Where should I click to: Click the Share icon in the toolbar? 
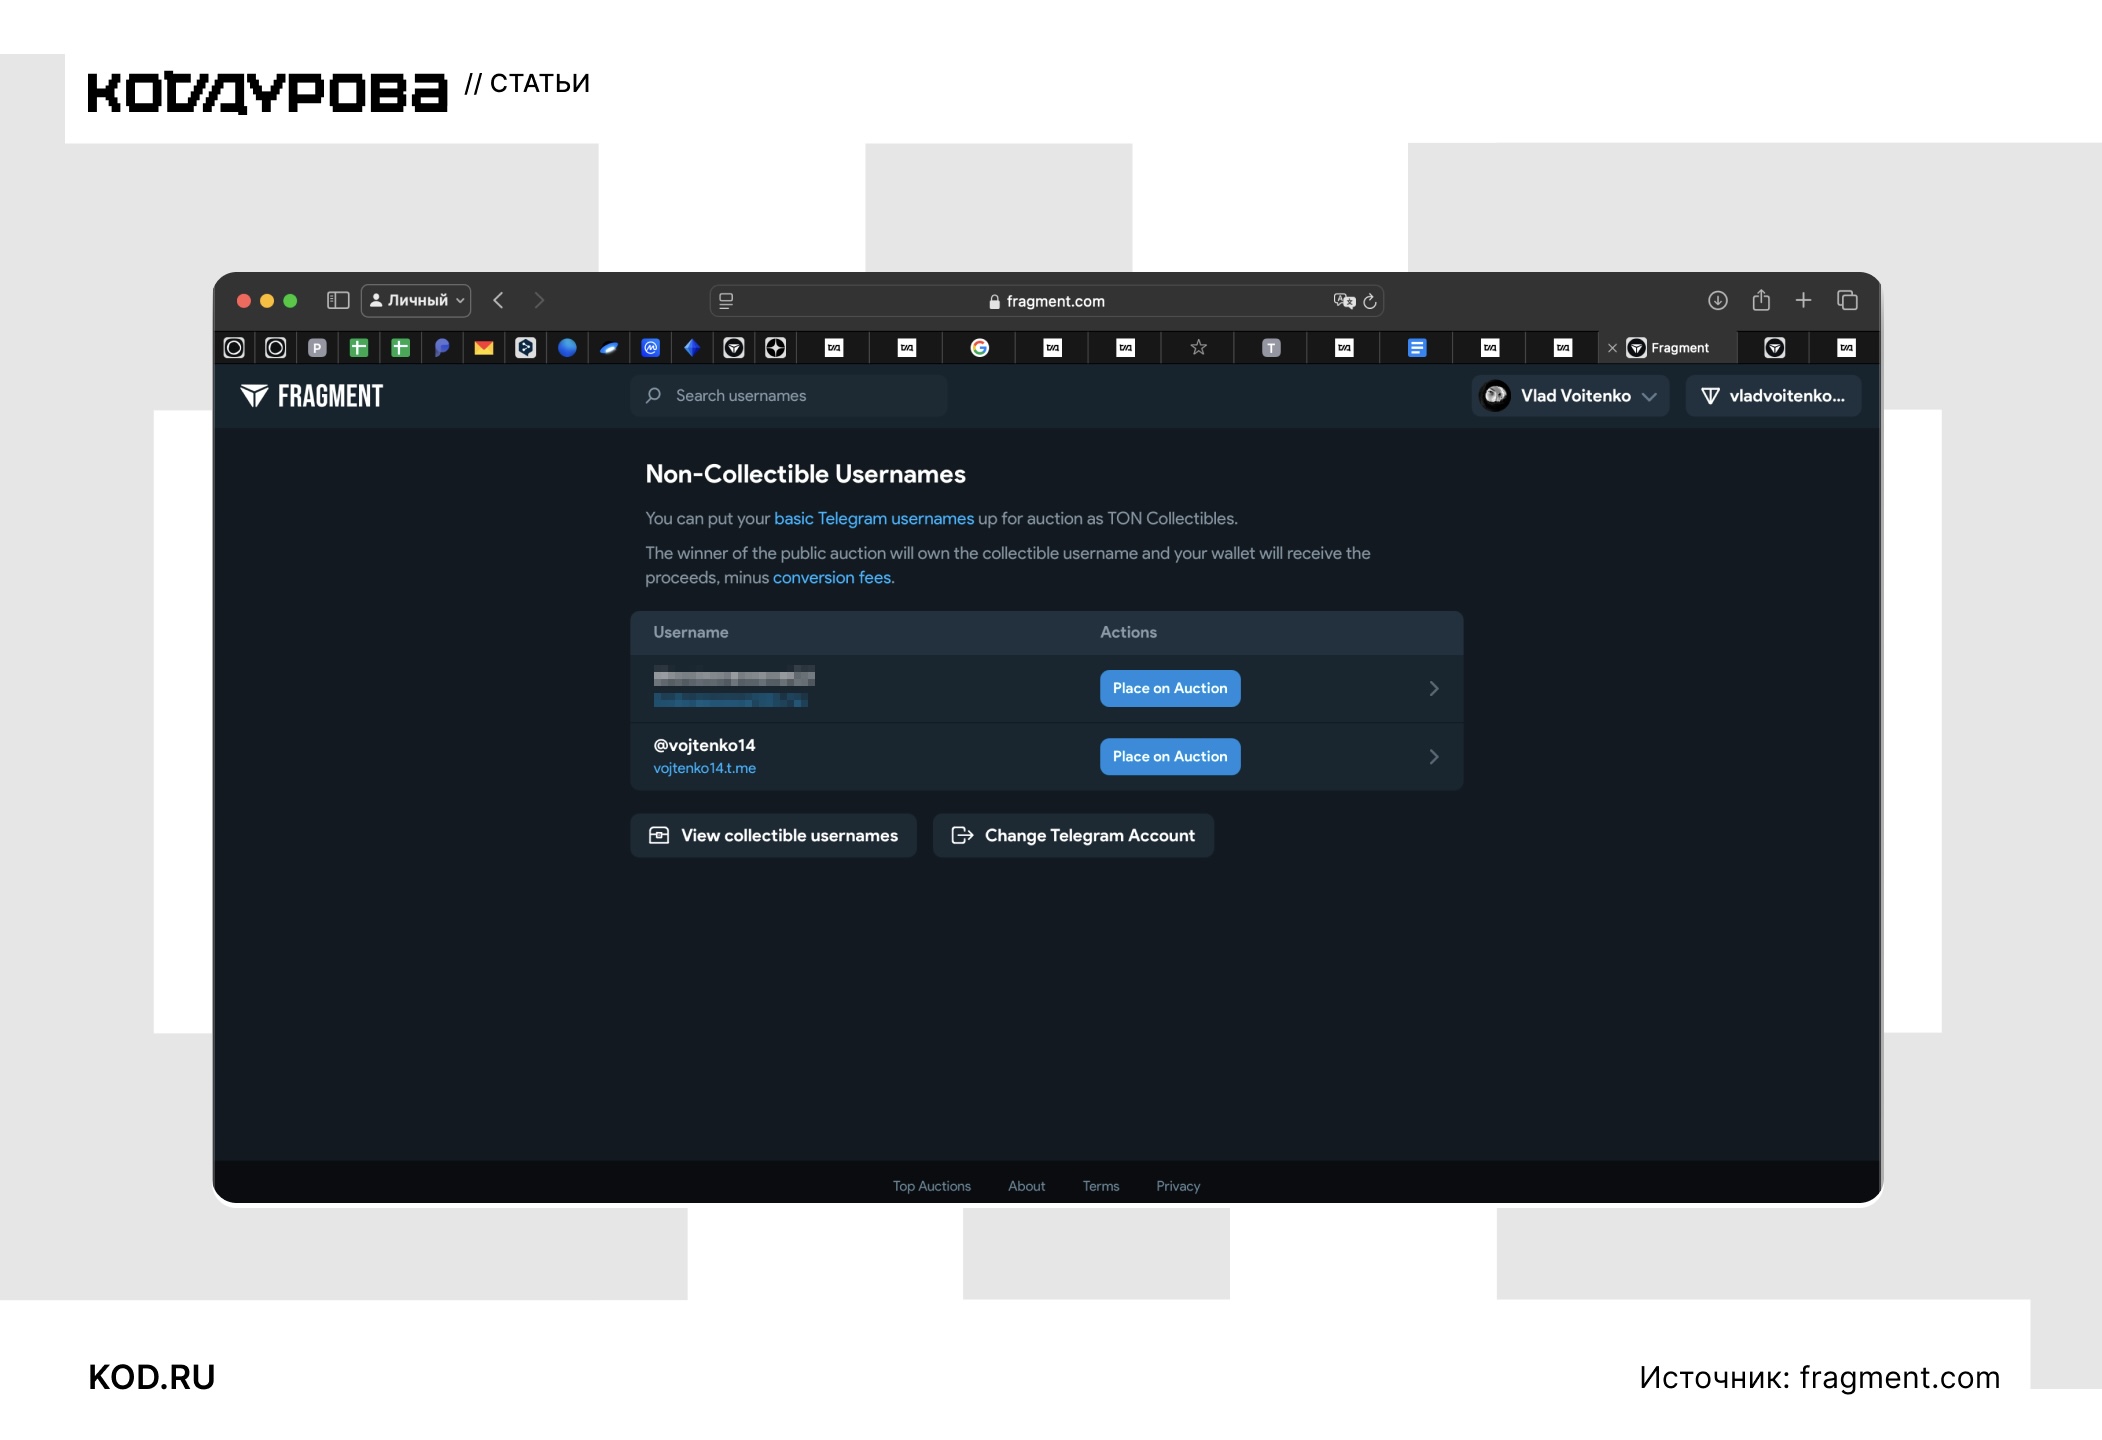point(1761,300)
